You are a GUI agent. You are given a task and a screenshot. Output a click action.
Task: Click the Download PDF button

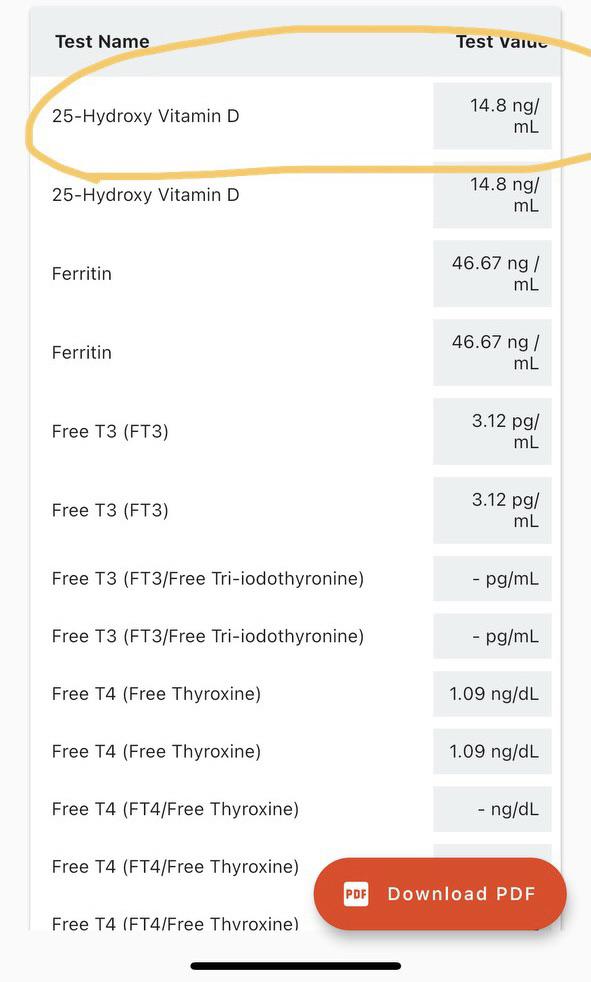pyautogui.click(x=440, y=894)
